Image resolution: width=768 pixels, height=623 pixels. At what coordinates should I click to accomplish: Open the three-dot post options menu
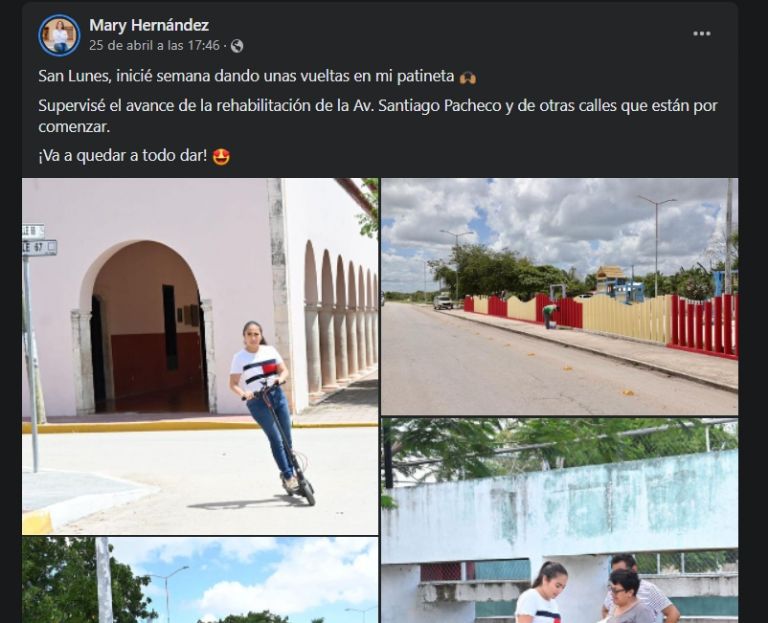pyautogui.click(x=701, y=33)
